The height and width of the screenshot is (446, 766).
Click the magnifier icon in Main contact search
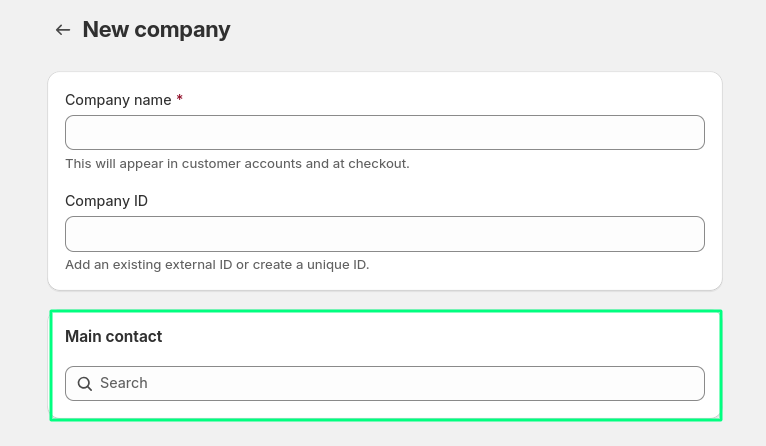85,384
